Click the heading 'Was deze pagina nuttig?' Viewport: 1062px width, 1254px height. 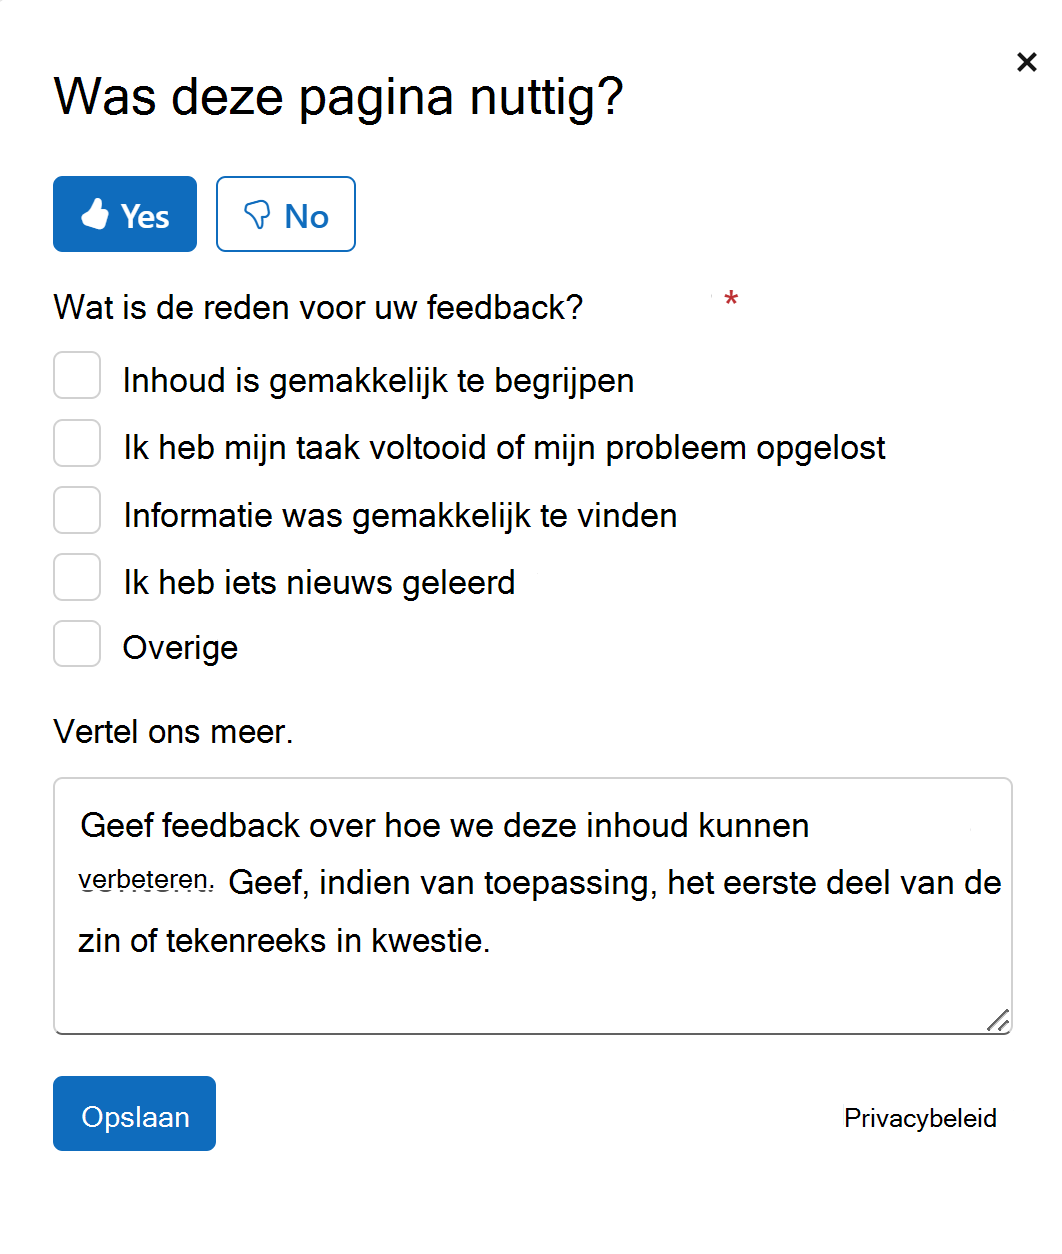click(x=338, y=96)
